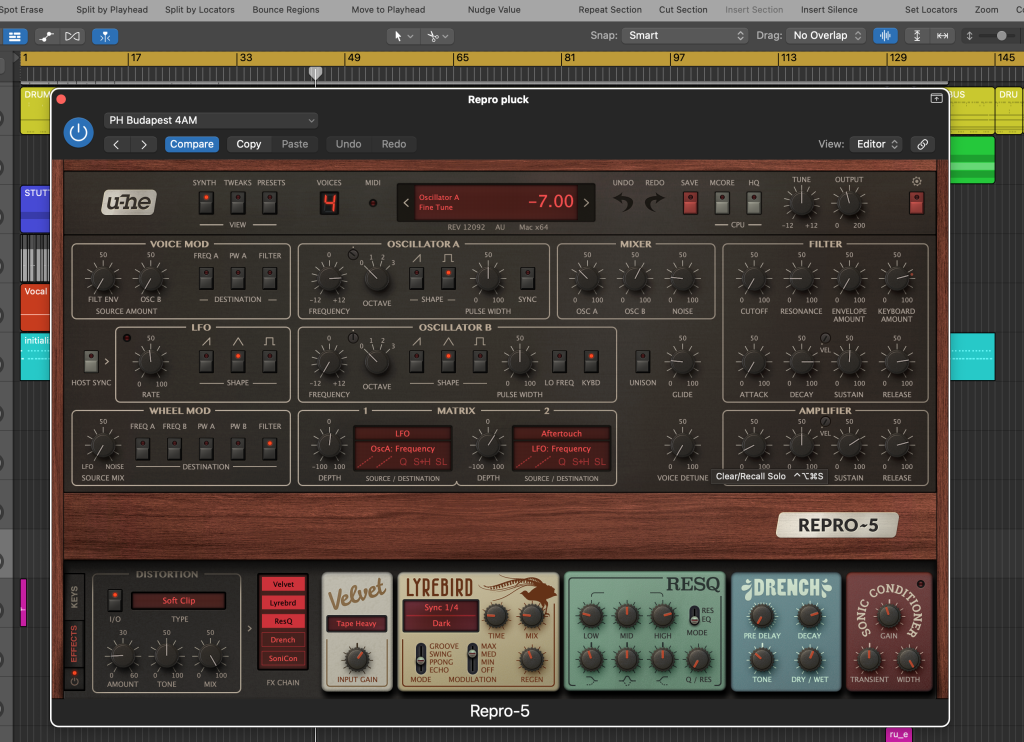Click the vertical auto zoom icon
The width and height of the screenshot is (1024, 742).
click(917, 36)
